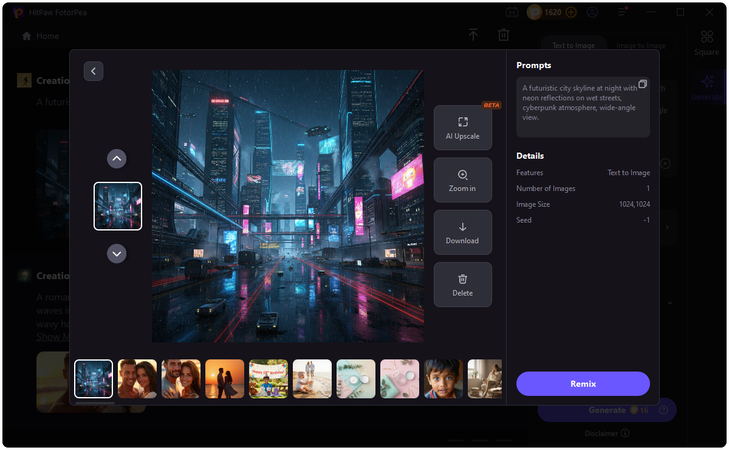Screen dimensions: 729x450
Task: Click the gold coin balance icon
Action: click(x=535, y=13)
